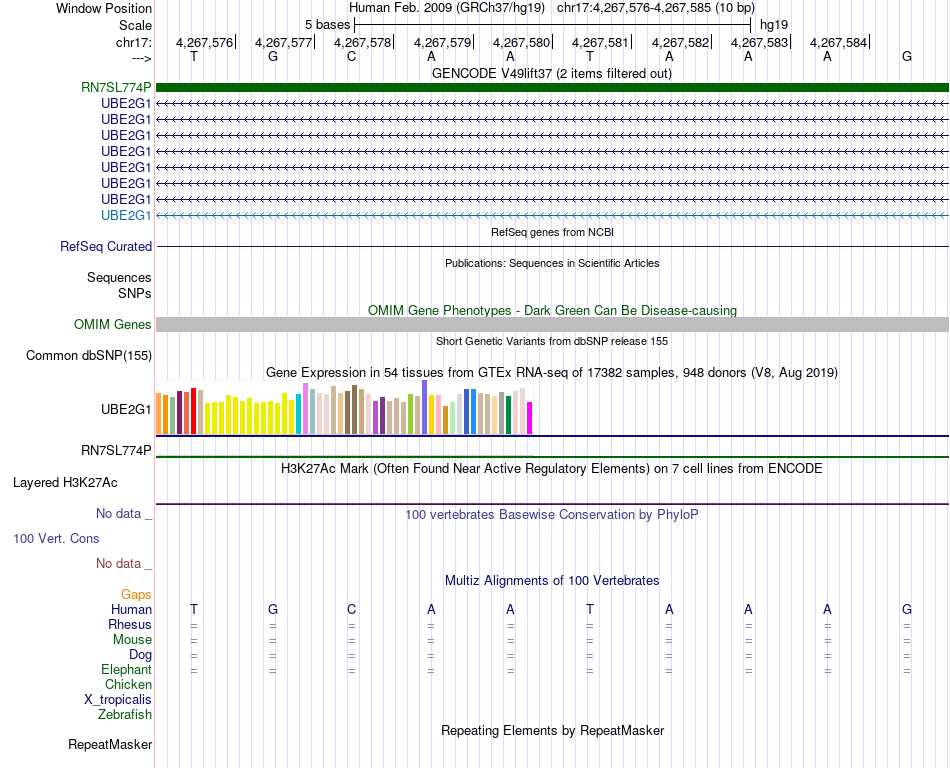
Task: Open the RefSeq genes from NCBI title
Action: 552,232
